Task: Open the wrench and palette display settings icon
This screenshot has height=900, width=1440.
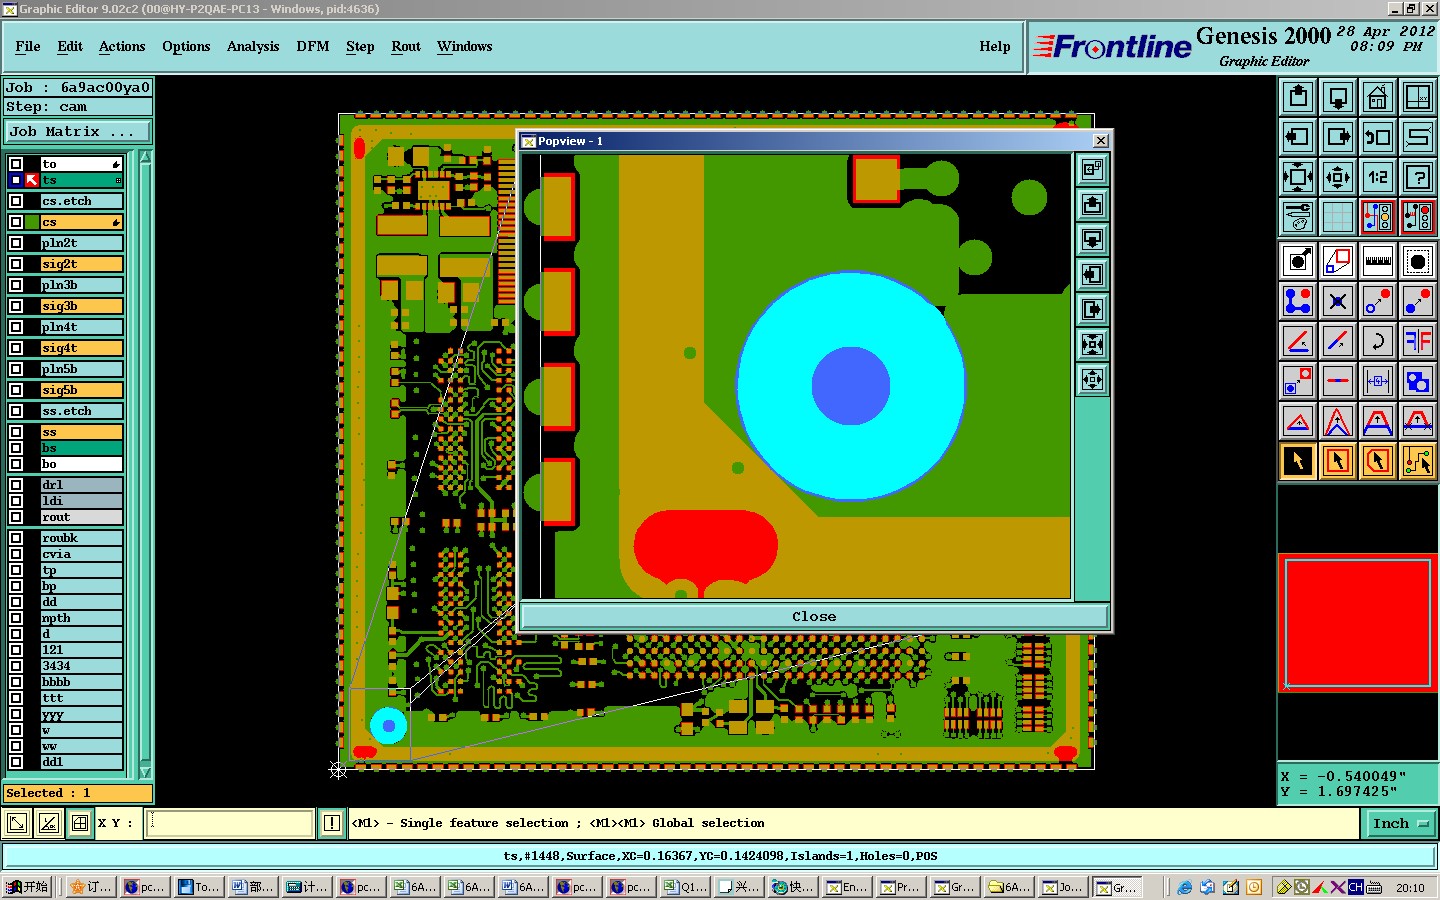Action: coord(1298,216)
